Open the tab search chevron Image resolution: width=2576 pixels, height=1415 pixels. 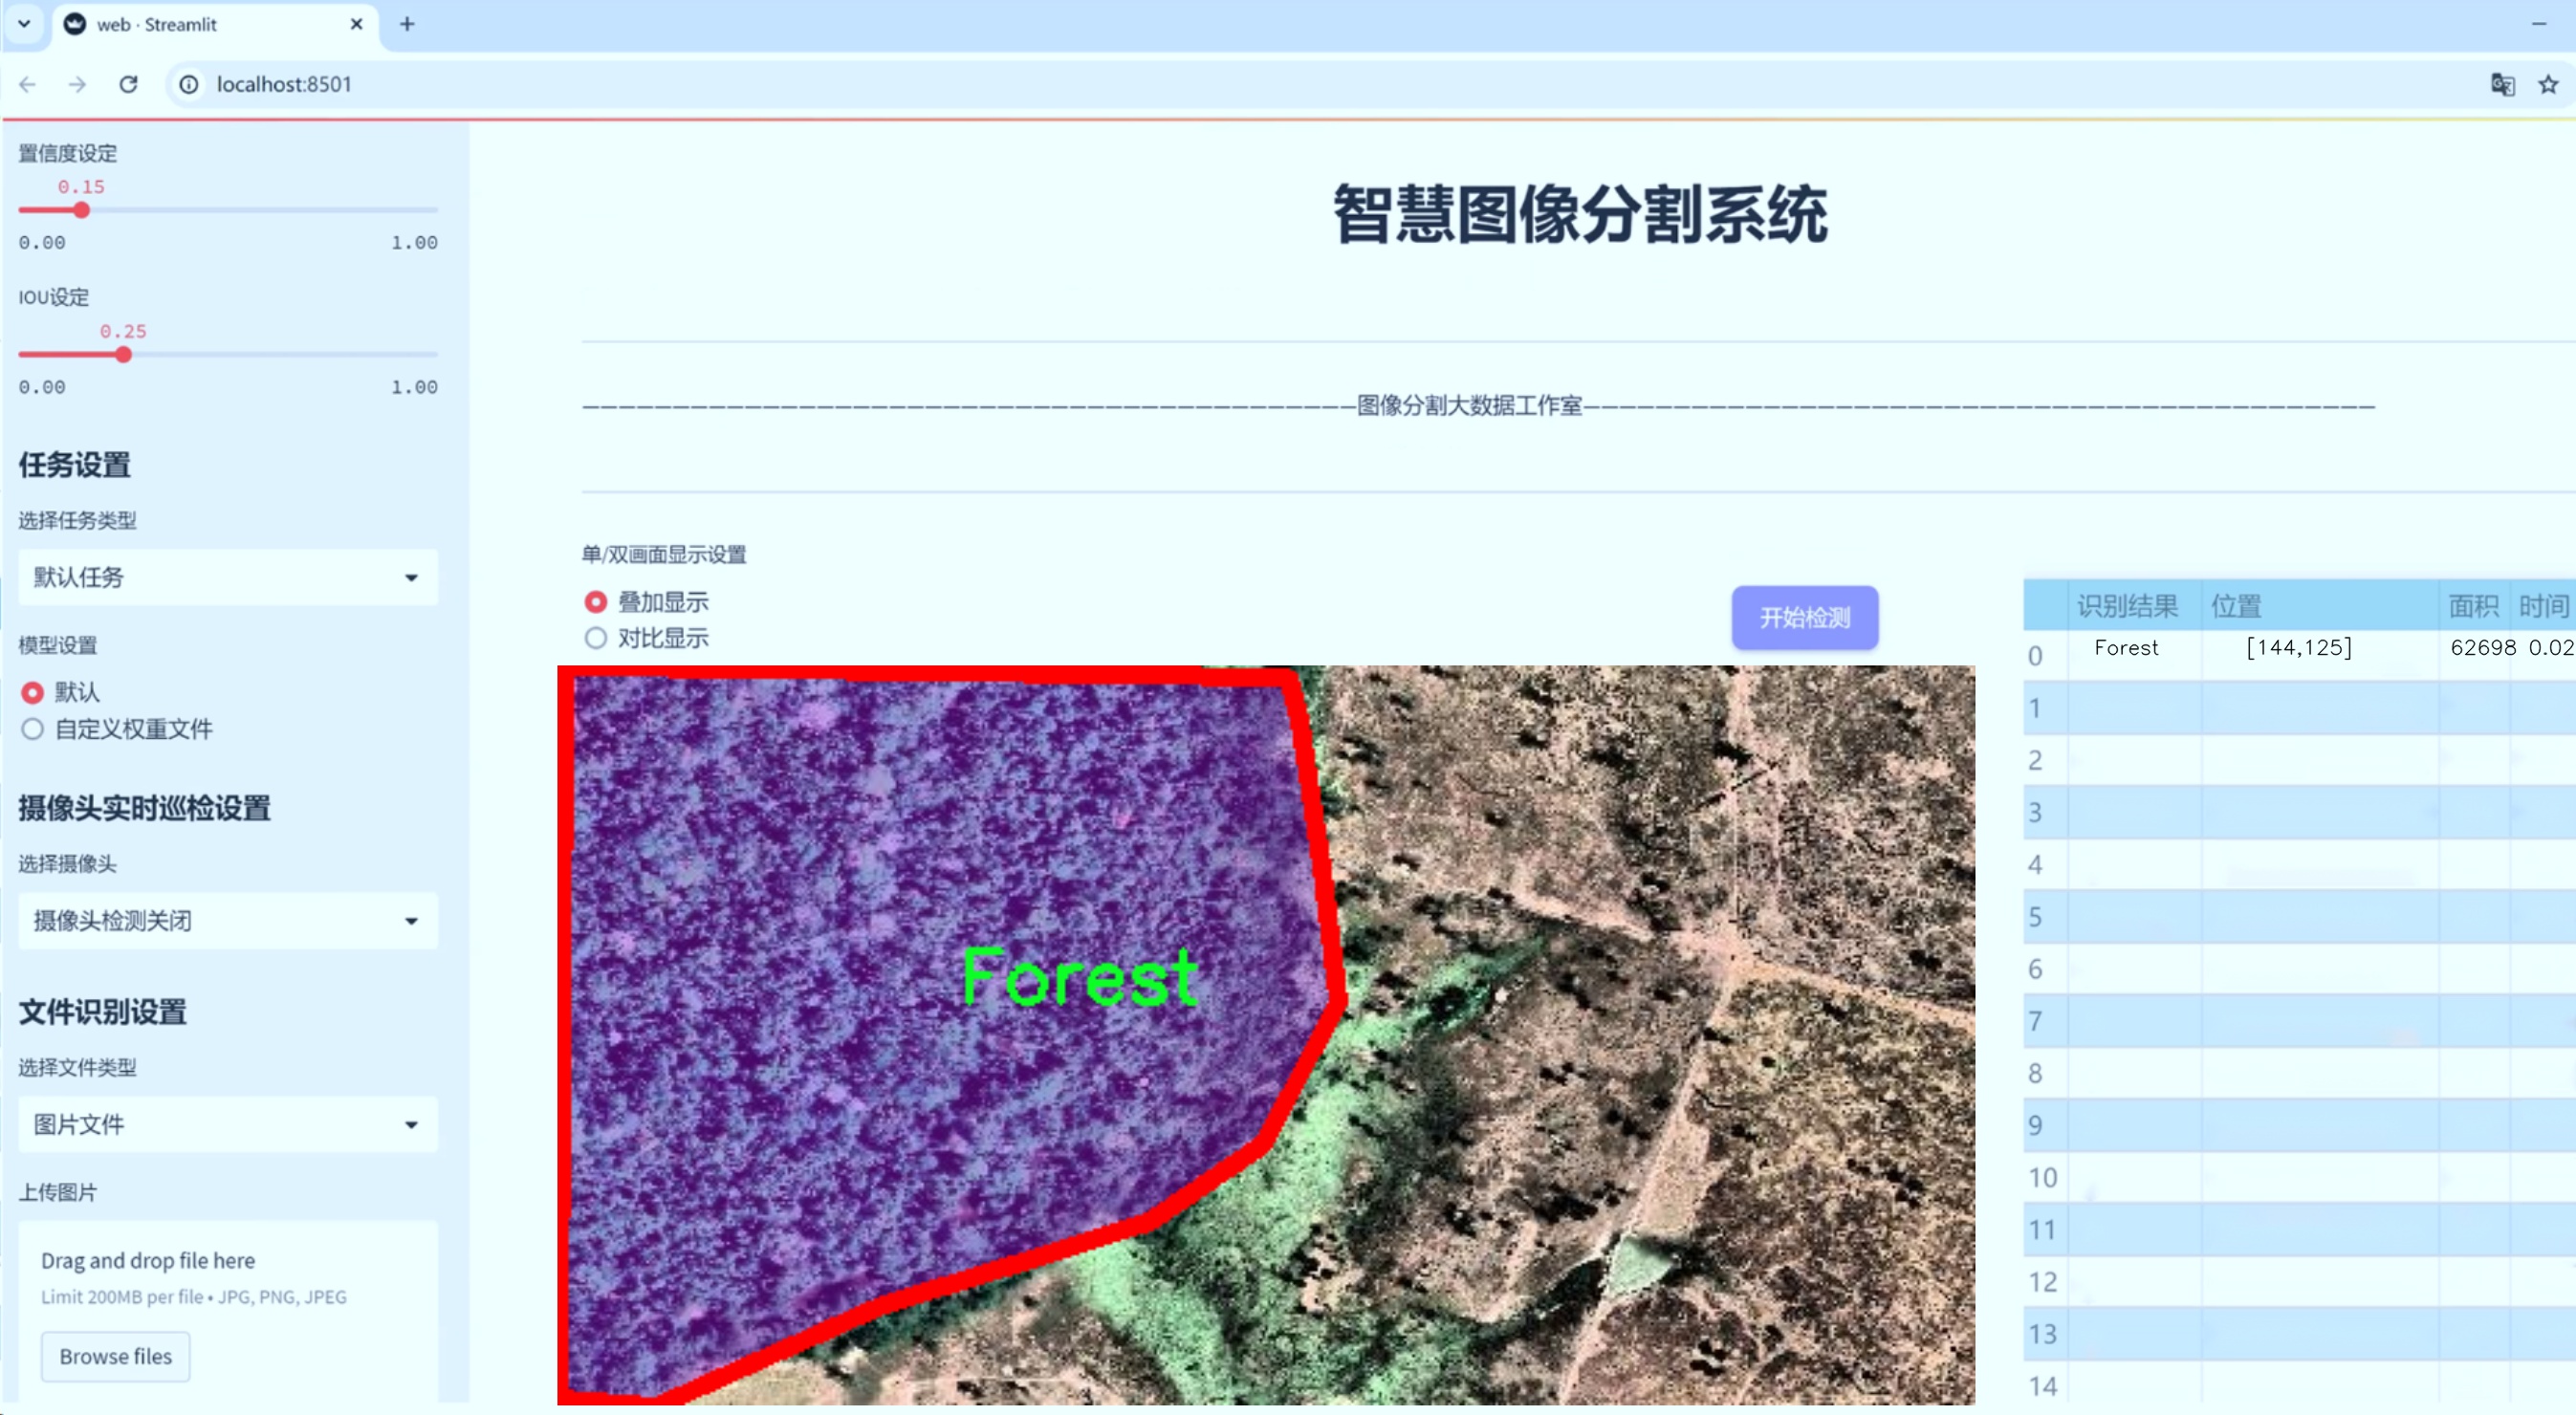click(x=24, y=24)
